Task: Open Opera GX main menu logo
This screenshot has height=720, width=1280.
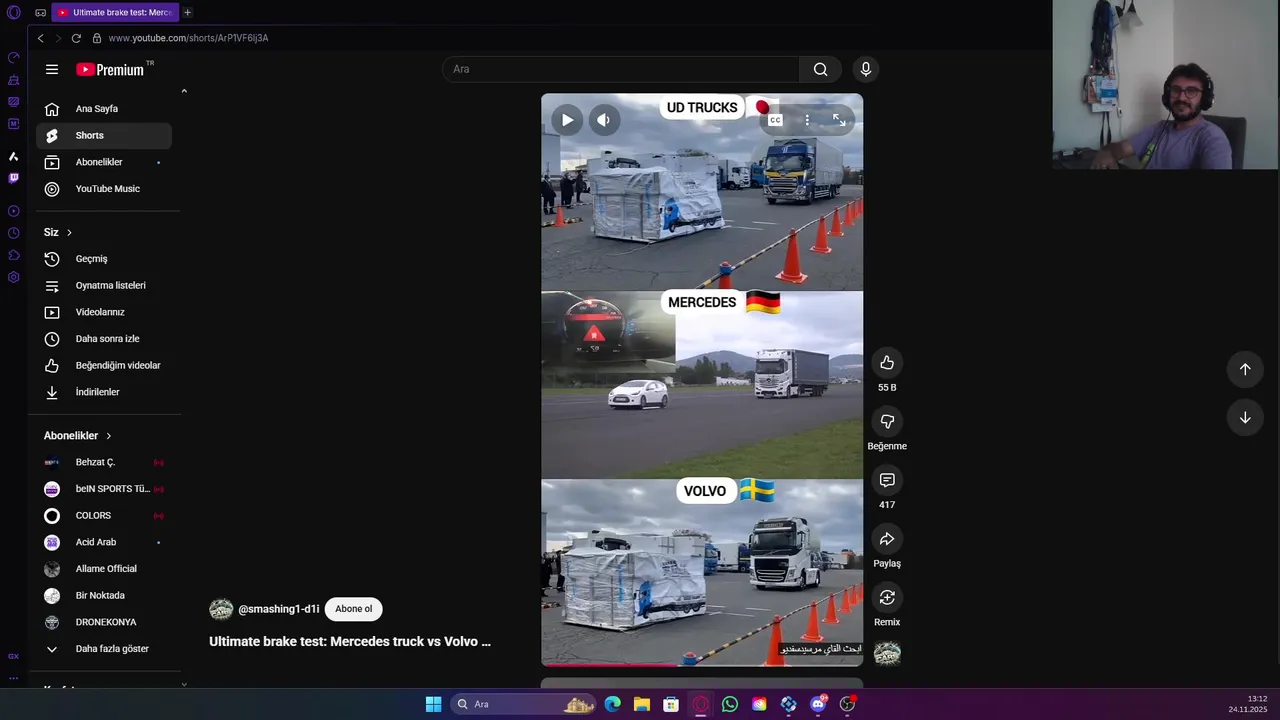Action: [x=13, y=13]
